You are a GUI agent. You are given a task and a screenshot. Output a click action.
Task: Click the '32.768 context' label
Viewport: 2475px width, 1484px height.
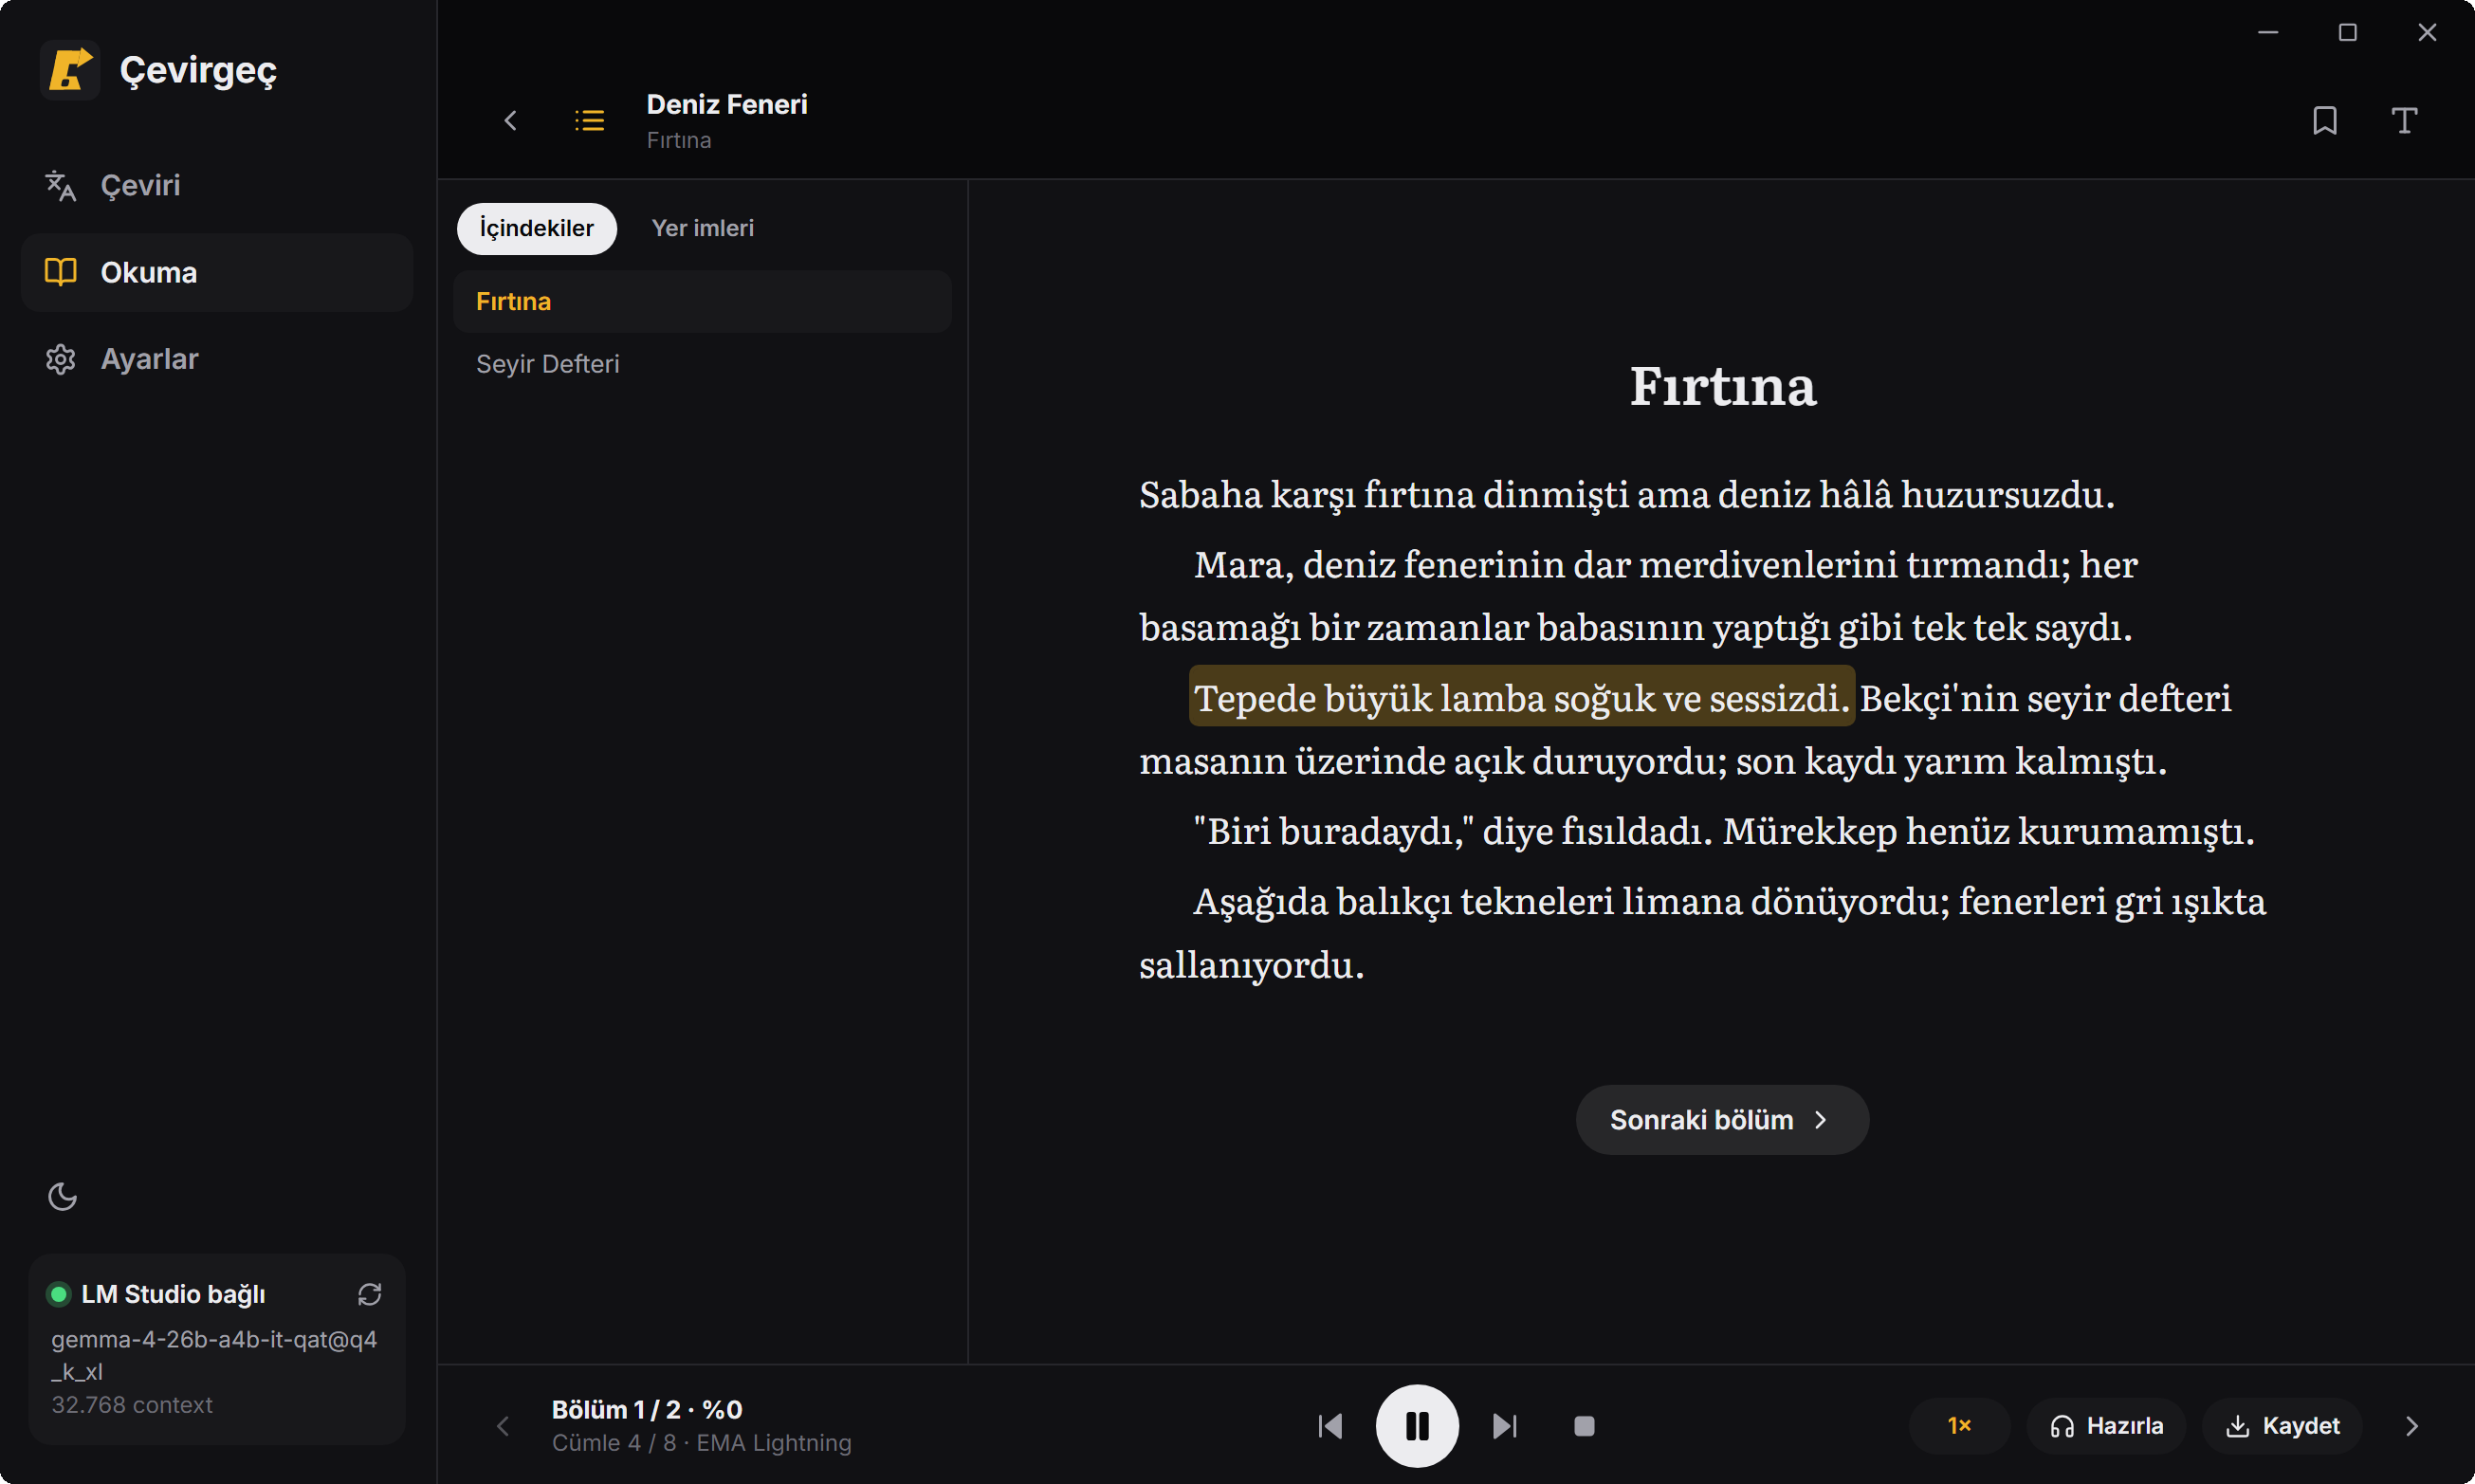click(x=132, y=1405)
